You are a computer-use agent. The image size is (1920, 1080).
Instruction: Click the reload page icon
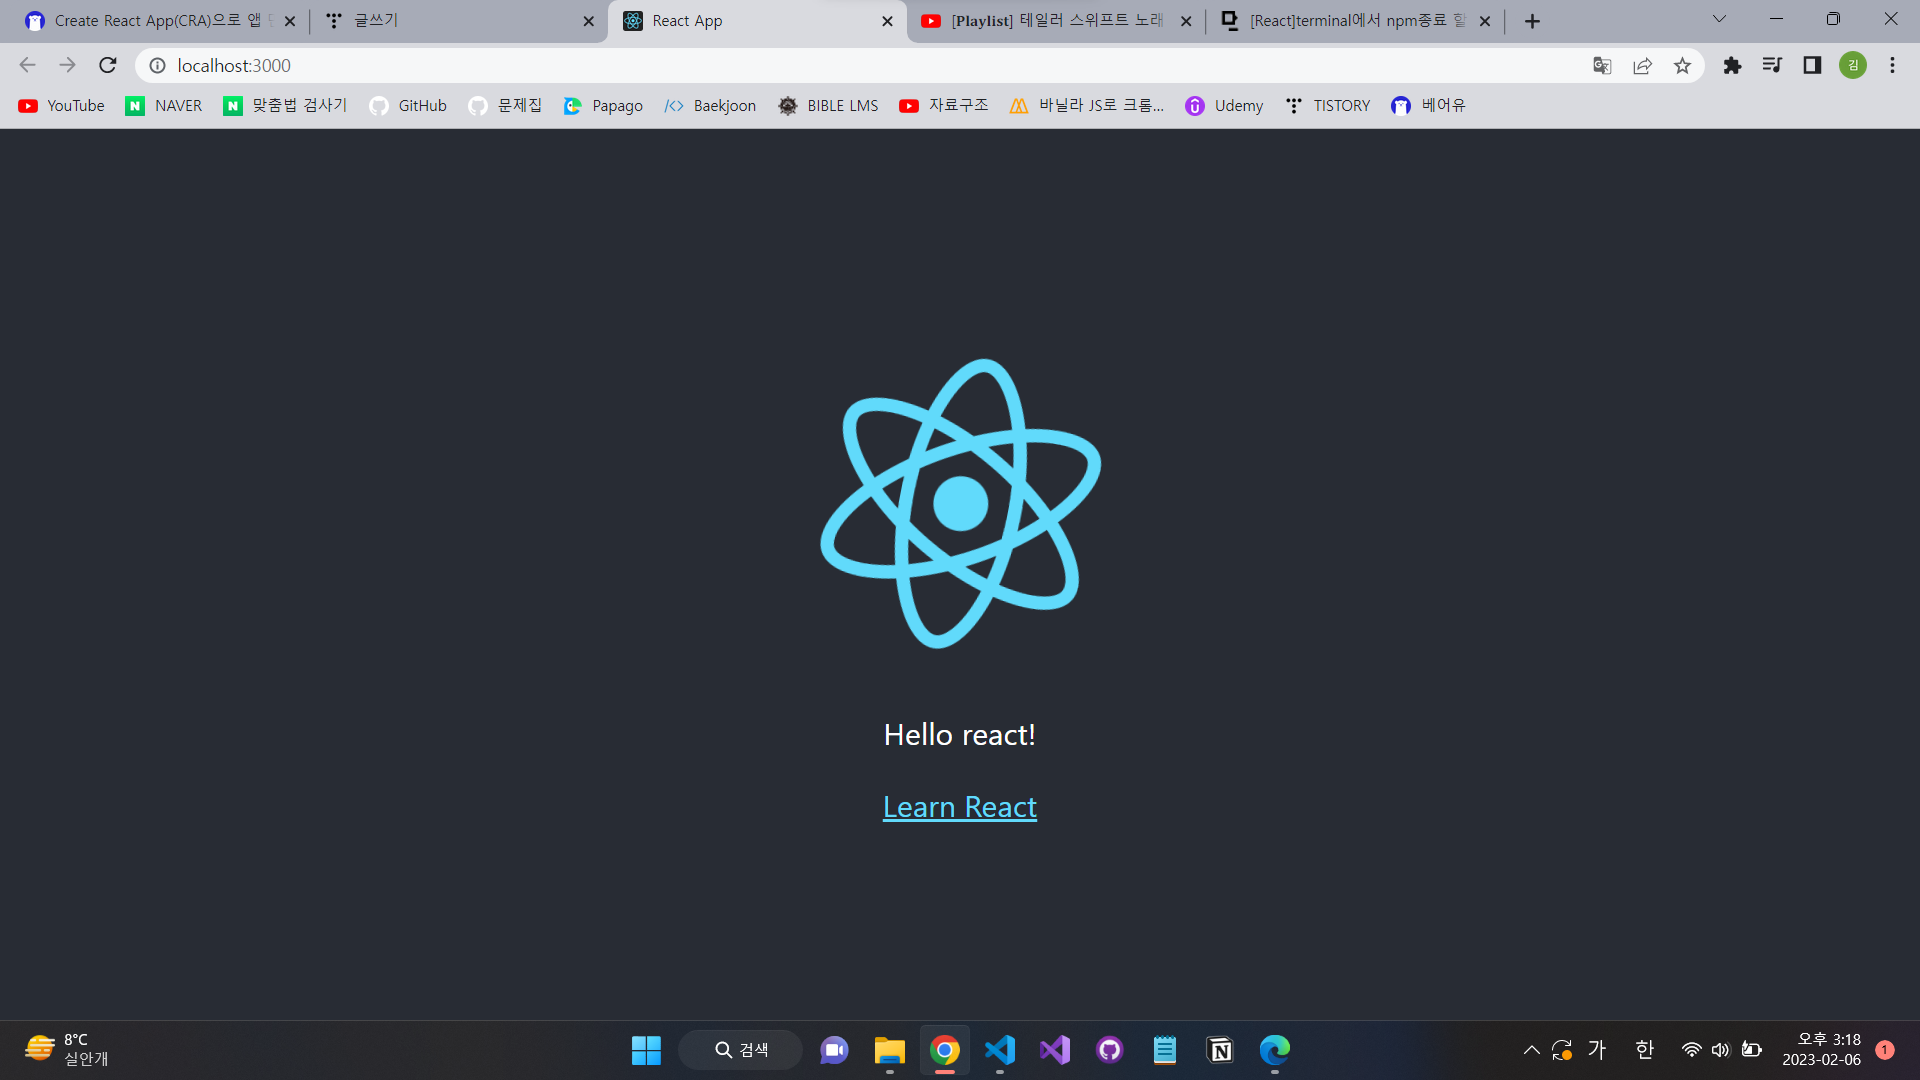108,66
